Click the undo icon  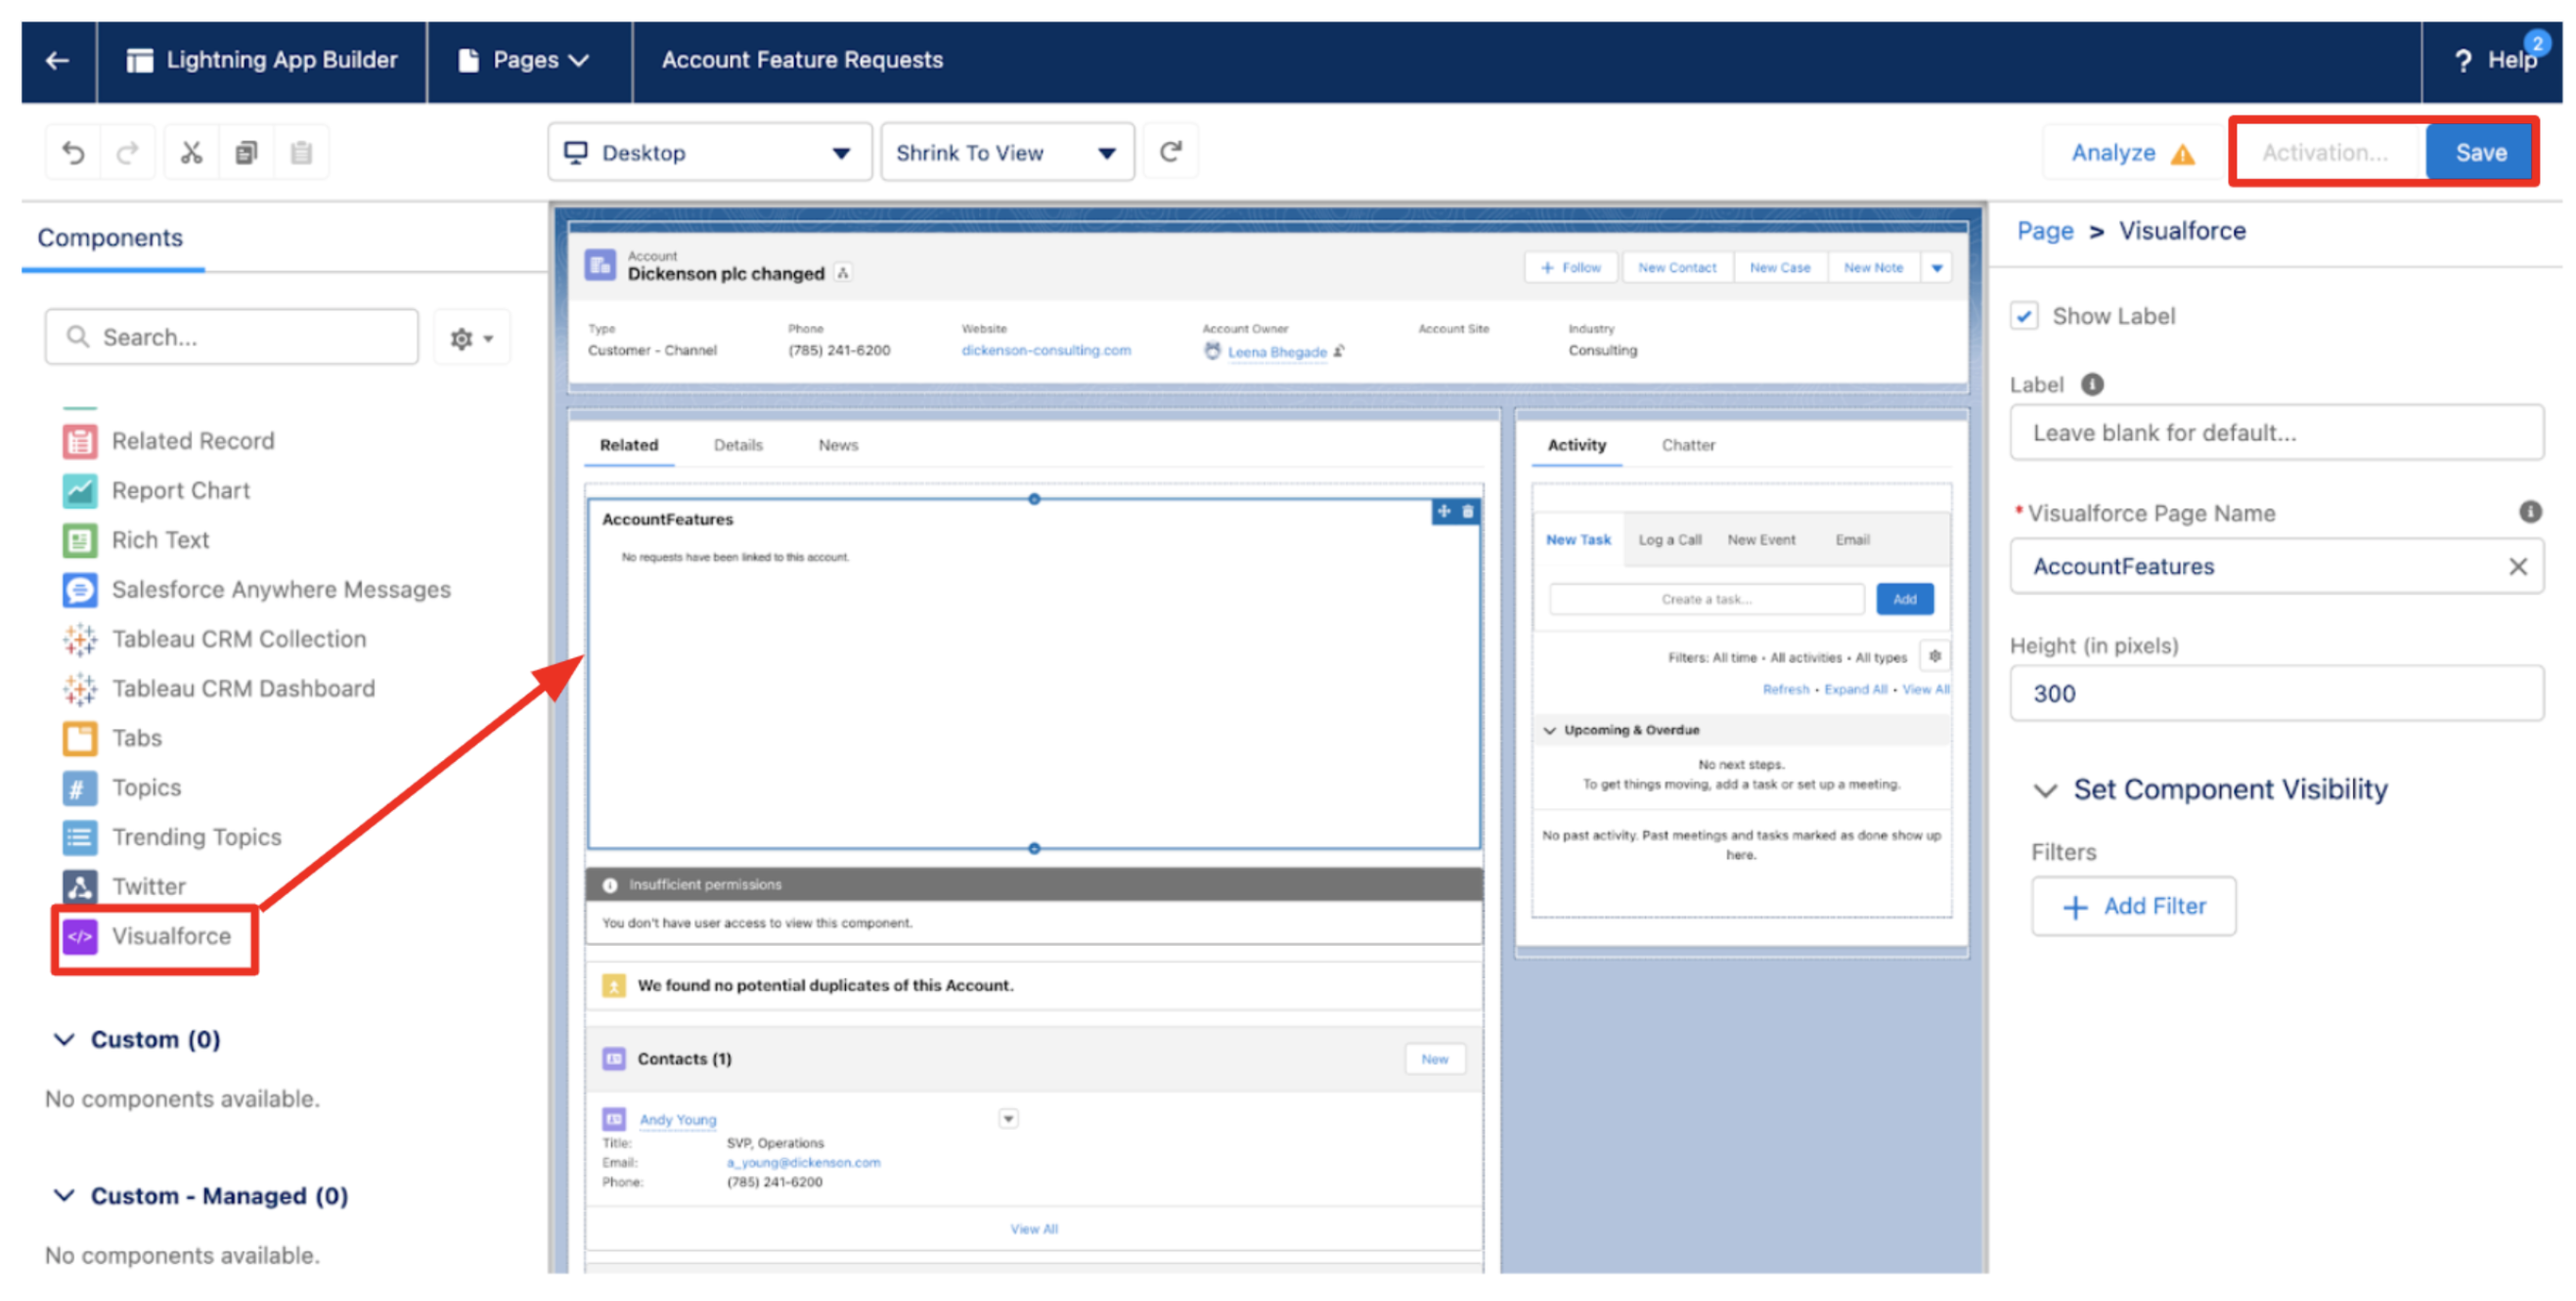pos(73,152)
